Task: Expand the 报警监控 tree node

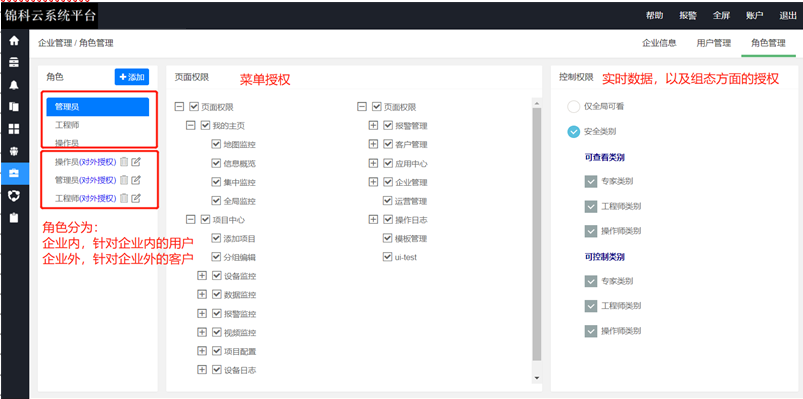Action: point(202,313)
